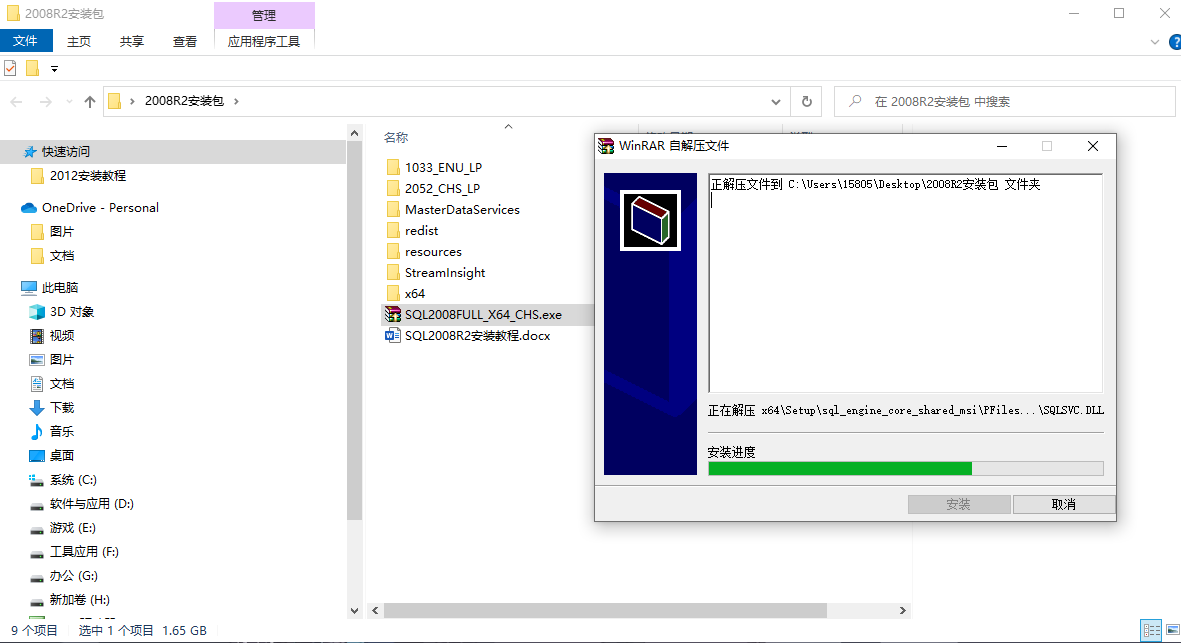Go back with the Back arrow

point(17,102)
